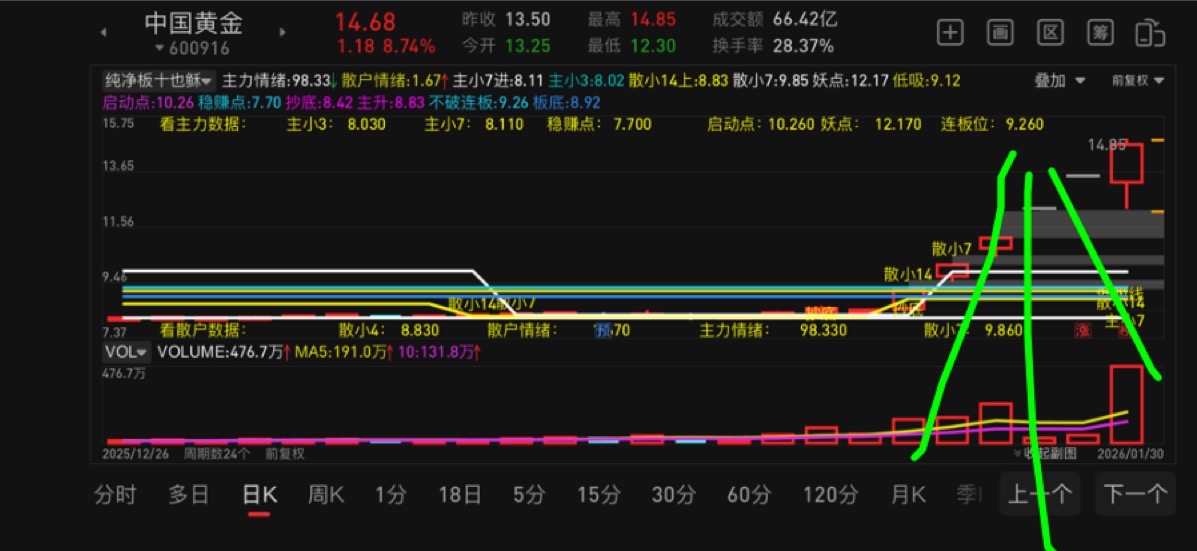Screen dimensions: 1197x551
Task: Go to next stock with right arrow
Action: [x=282, y=33]
